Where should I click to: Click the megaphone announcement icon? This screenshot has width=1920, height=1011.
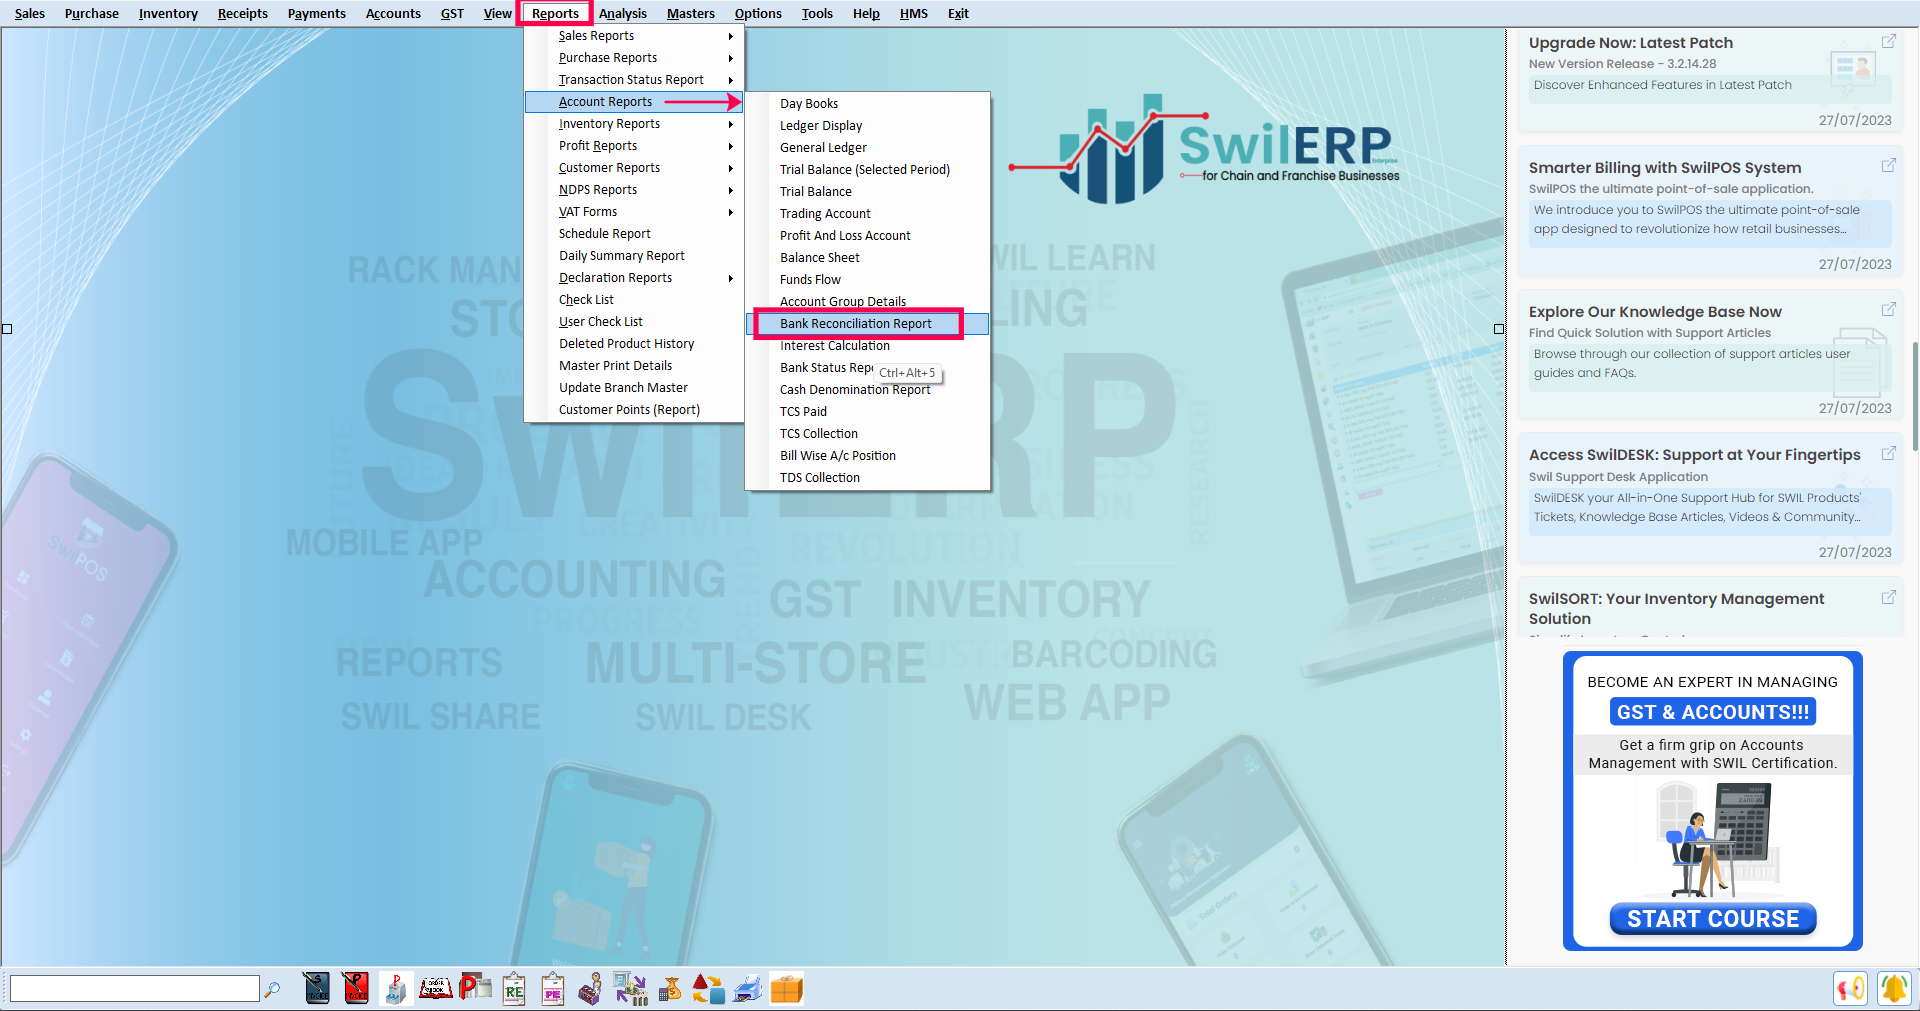[x=1851, y=988]
